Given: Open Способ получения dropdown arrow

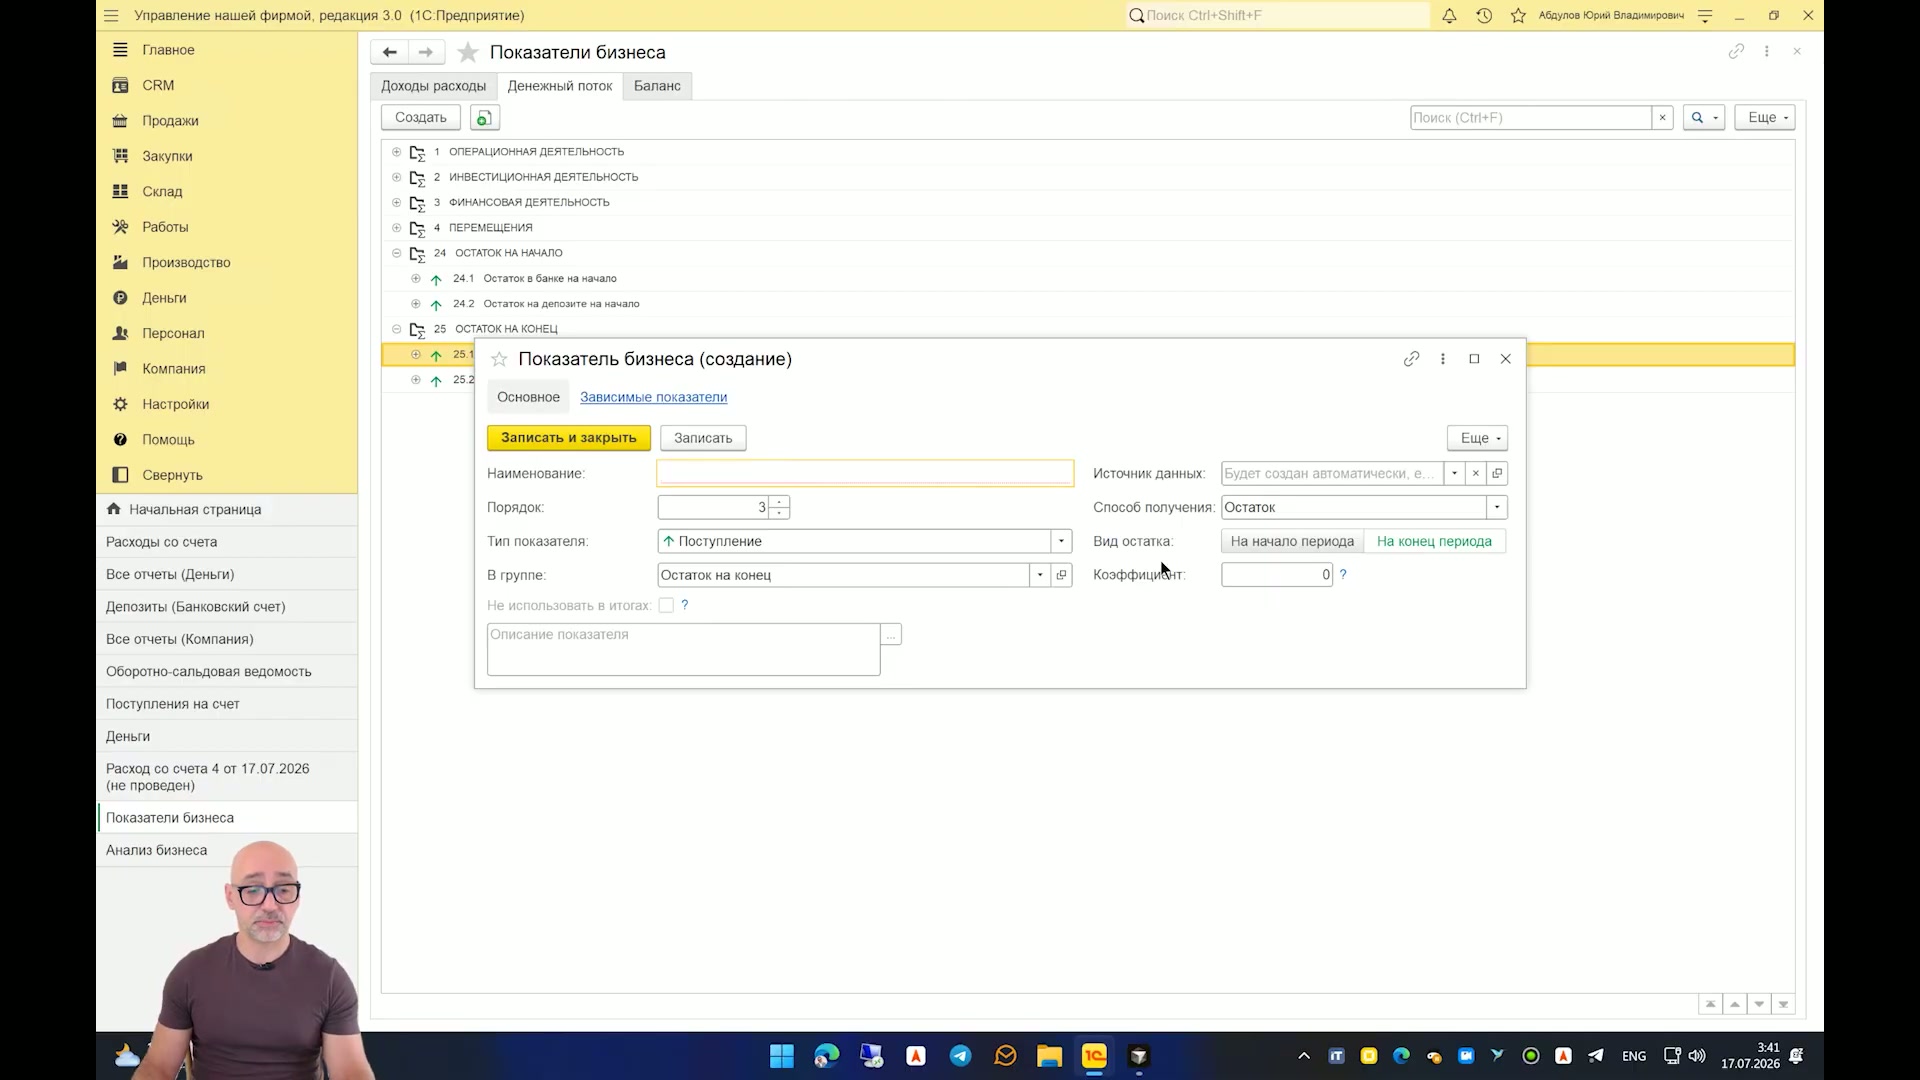Looking at the screenshot, I should click(1497, 508).
